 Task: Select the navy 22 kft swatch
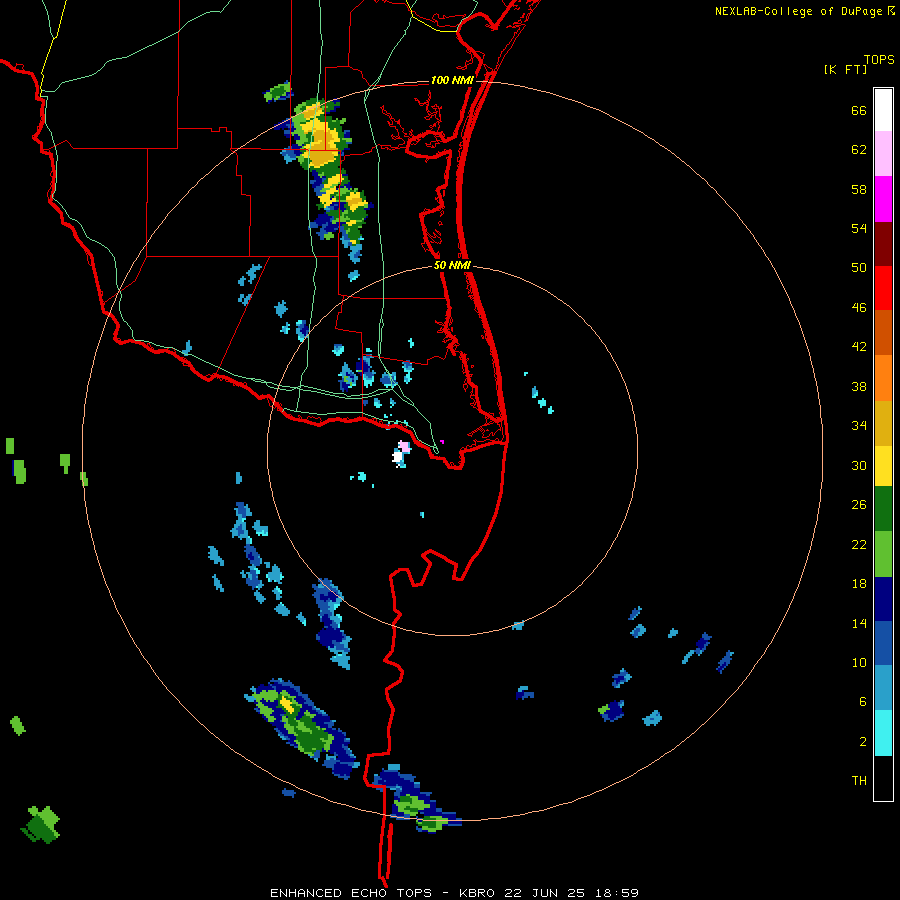click(883, 599)
